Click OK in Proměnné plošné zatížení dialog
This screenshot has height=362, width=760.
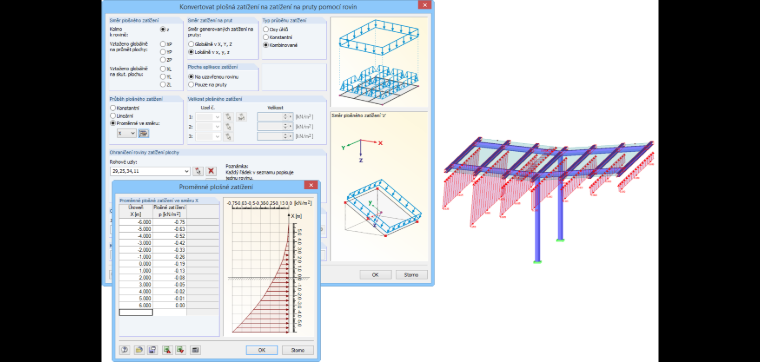(262, 350)
